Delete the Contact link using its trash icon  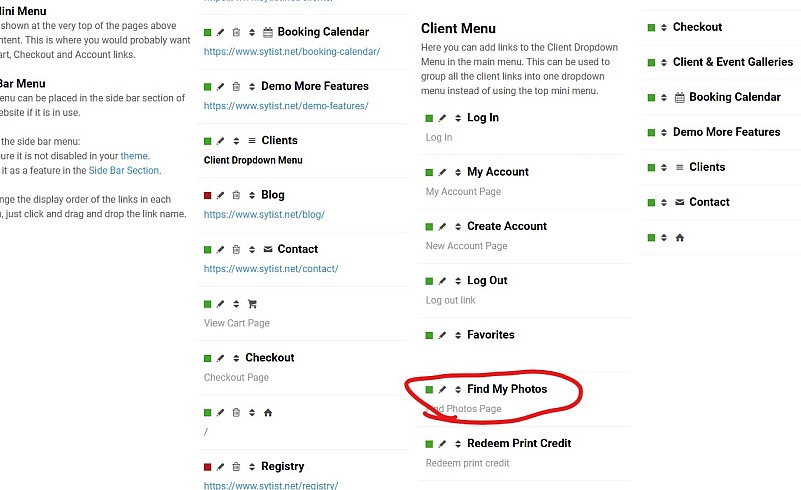pyautogui.click(x=236, y=249)
